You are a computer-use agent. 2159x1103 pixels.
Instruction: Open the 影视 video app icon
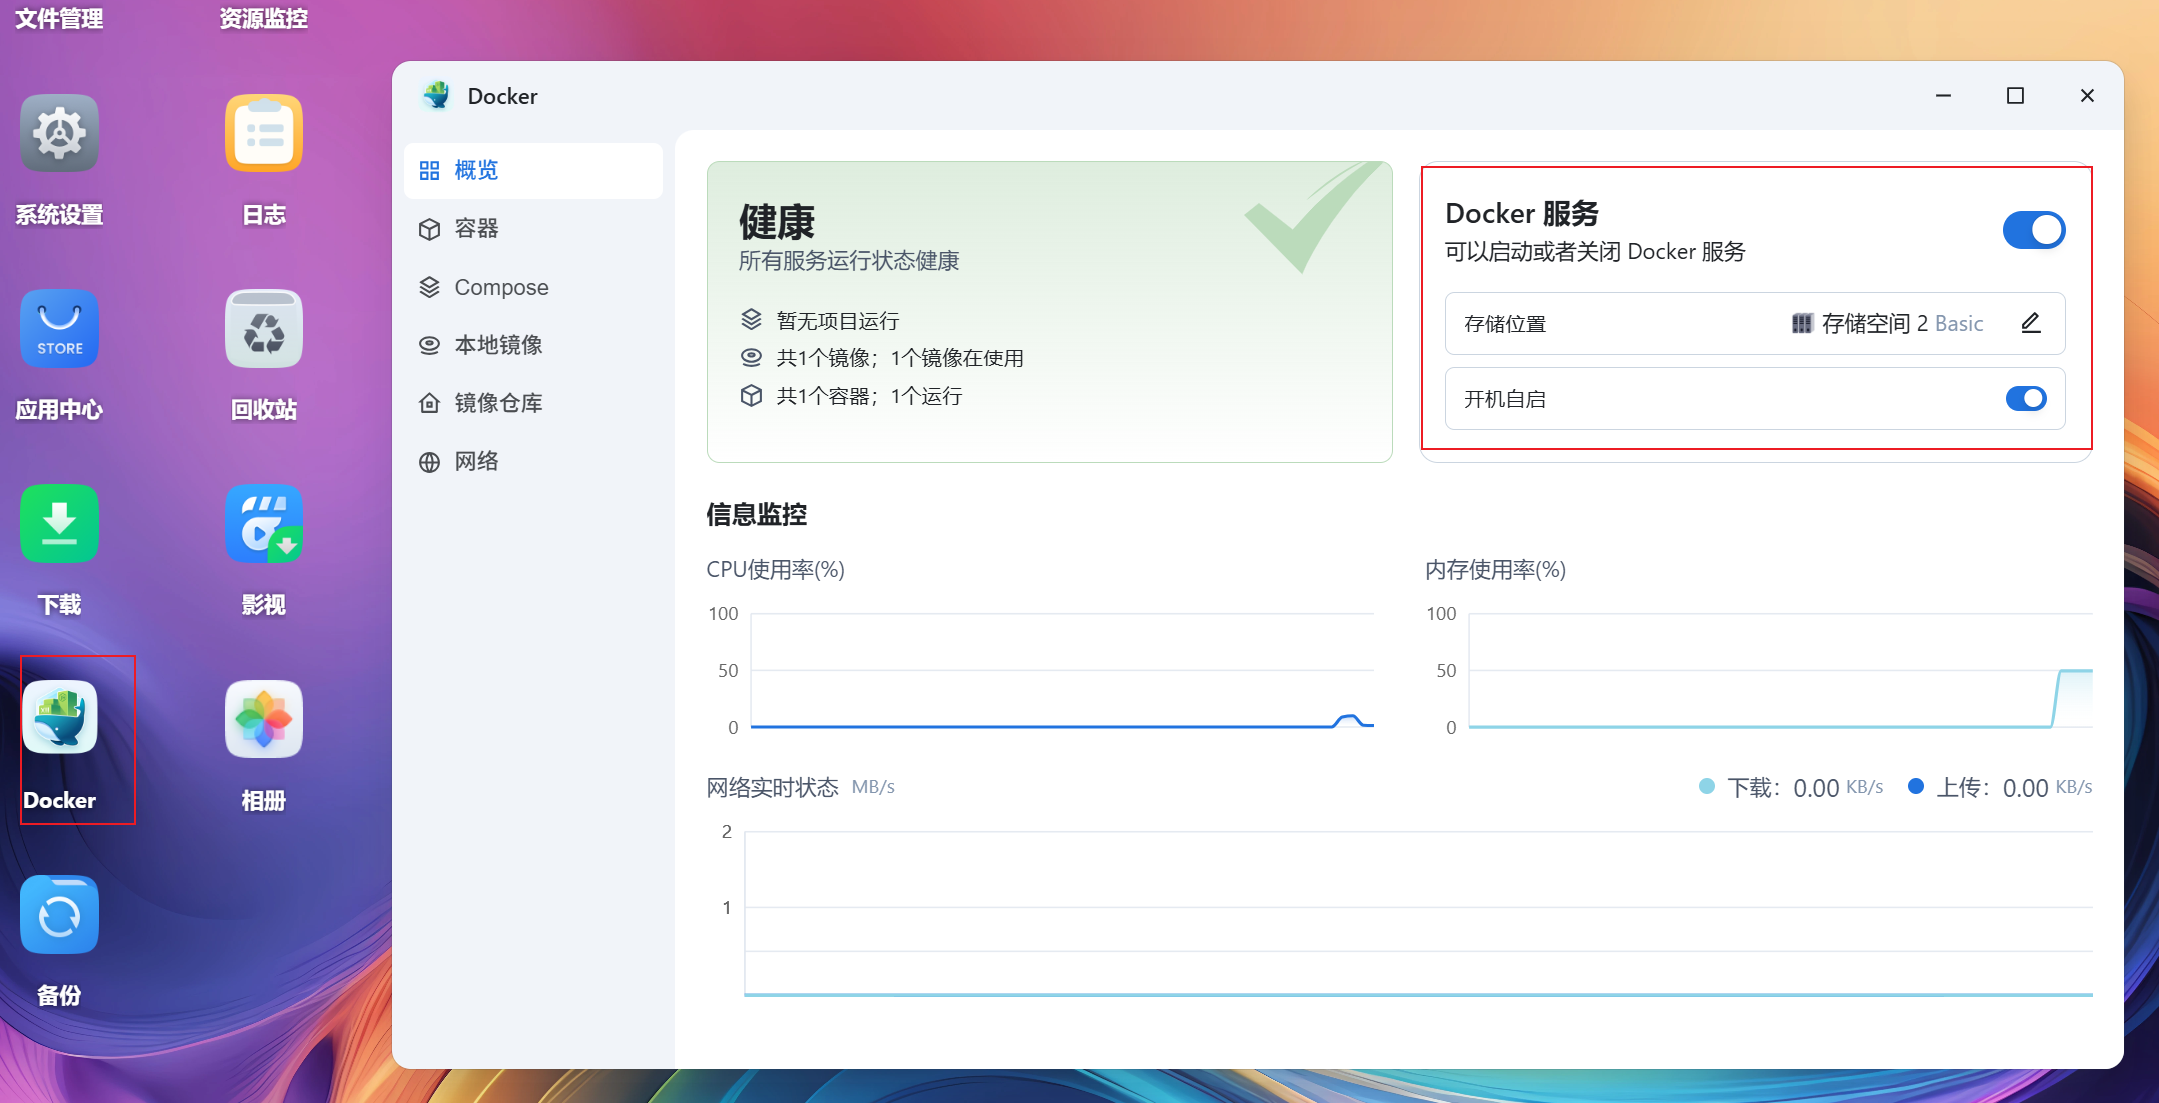tap(264, 524)
